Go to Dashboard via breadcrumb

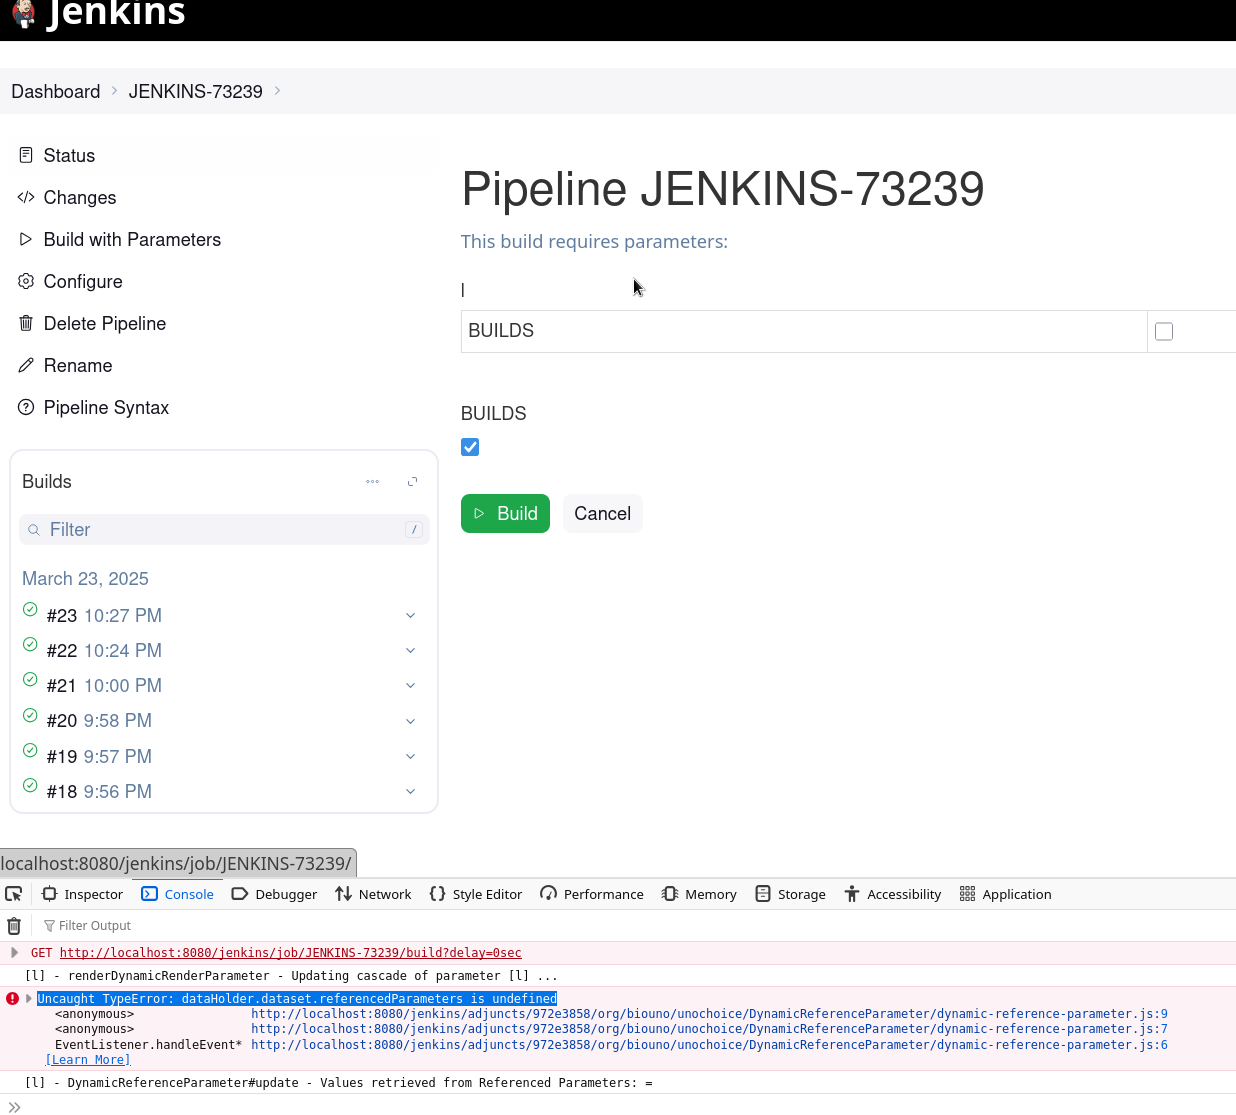point(56,91)
